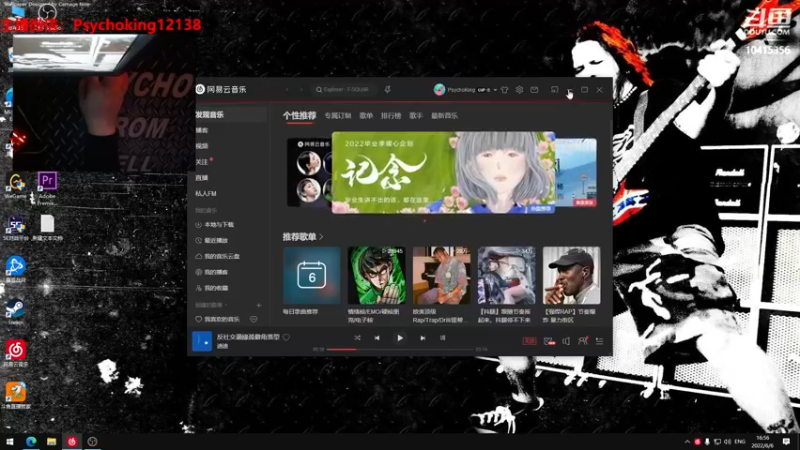This screenshot has height=450, width=800.
Task: Open the listen-to-identify microphone icon
Action: coord(388,90)
